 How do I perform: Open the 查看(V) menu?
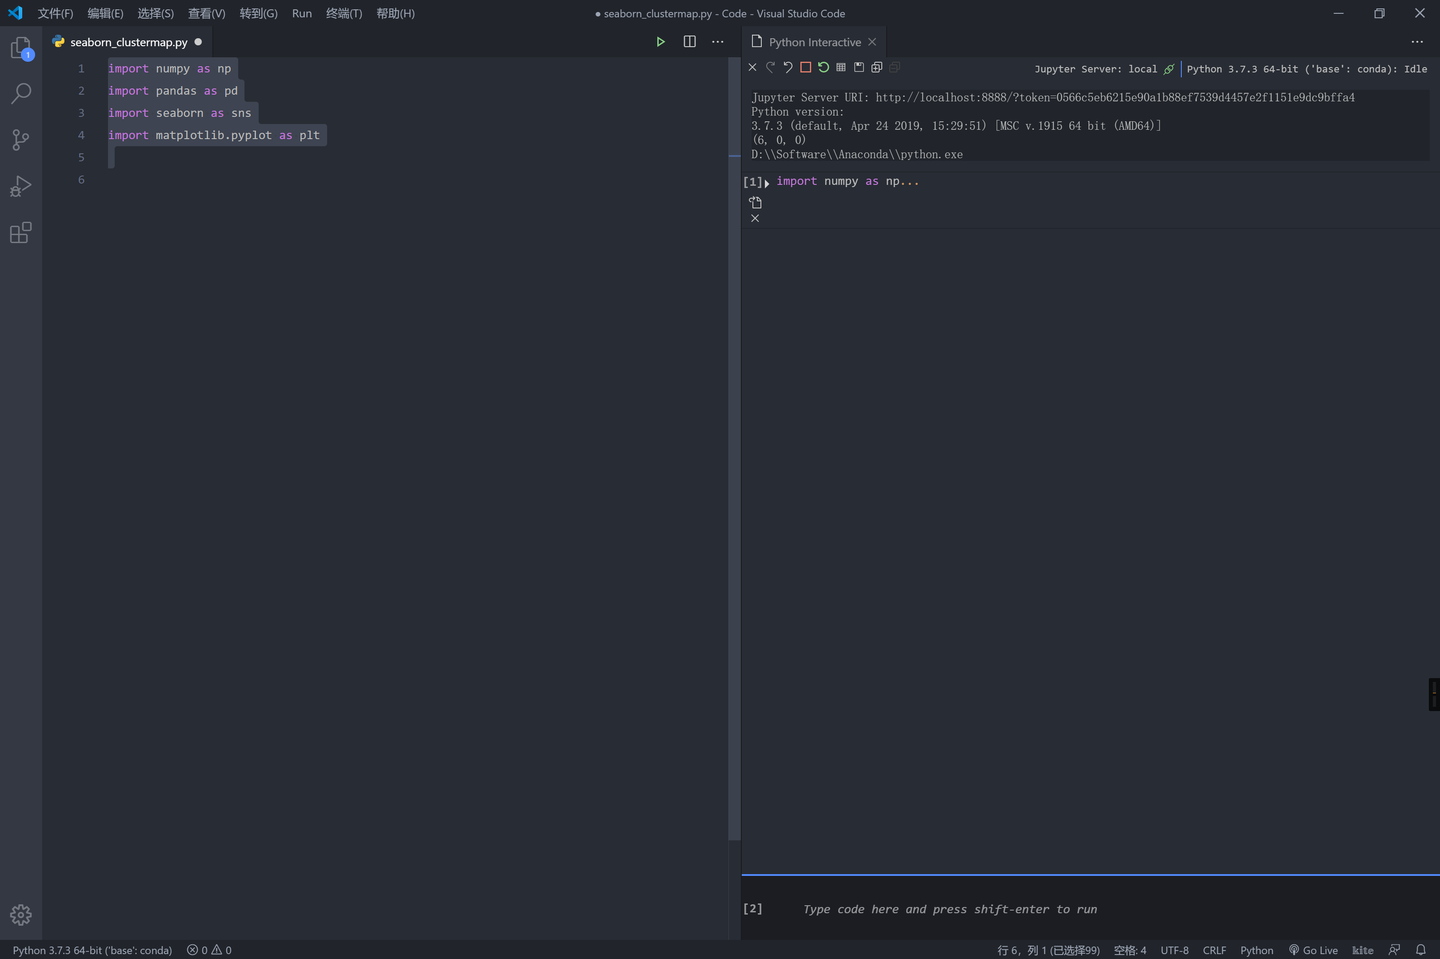[x=206, y=13]
